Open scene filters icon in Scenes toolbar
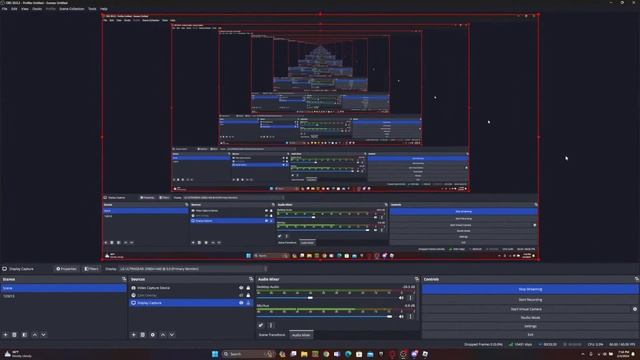The image size is (640, 360). click(x=24, y=335)
